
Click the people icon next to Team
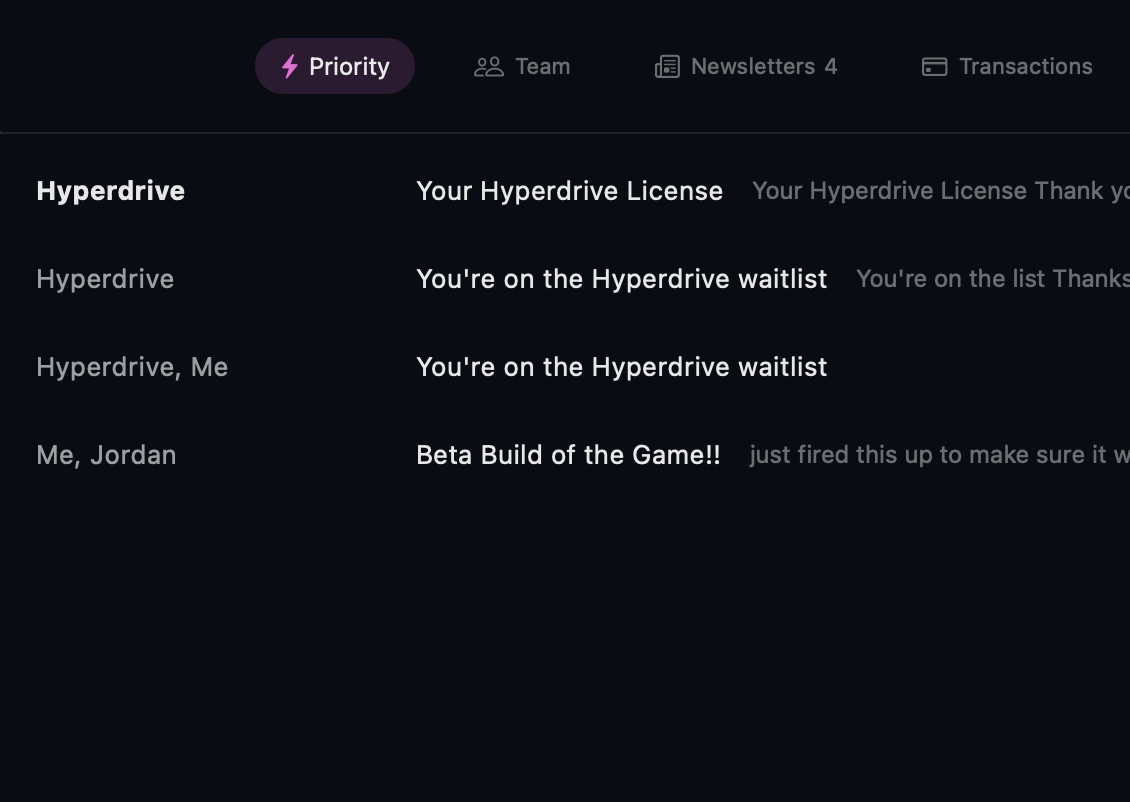pyautogui.click(x=488, y=66)
